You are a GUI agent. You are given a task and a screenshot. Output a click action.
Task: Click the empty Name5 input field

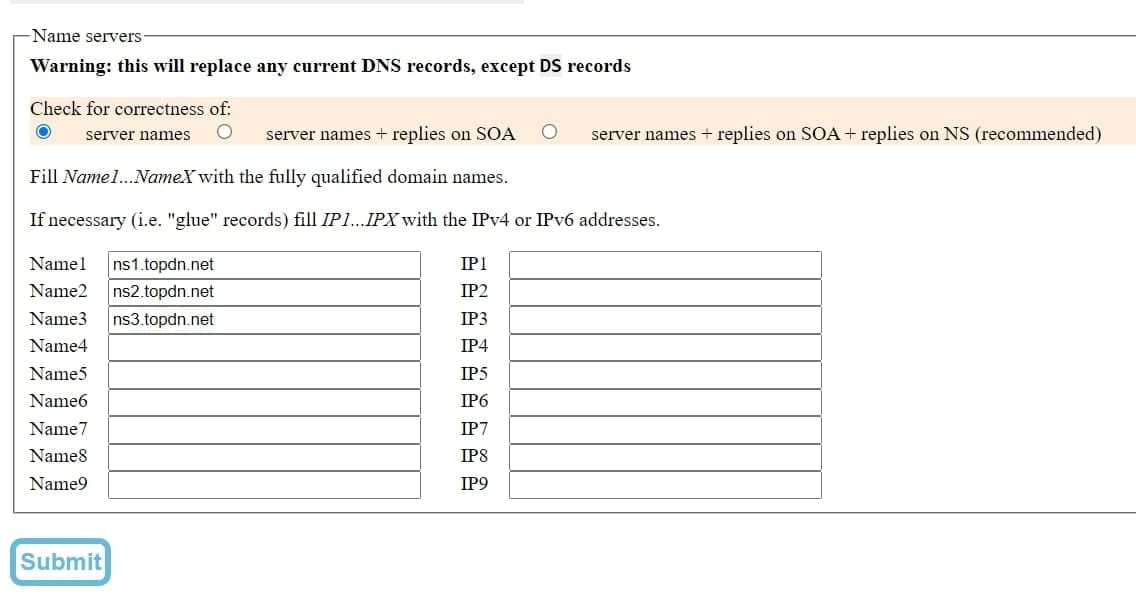(264, 375)
